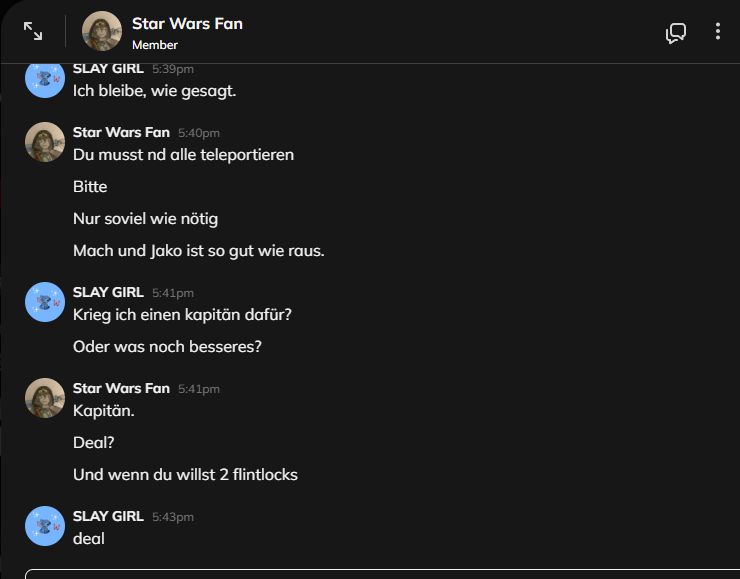
Task: Click the message 'Und wenn du willst 2 flintlocks'
Action: [x=185, y=475]
